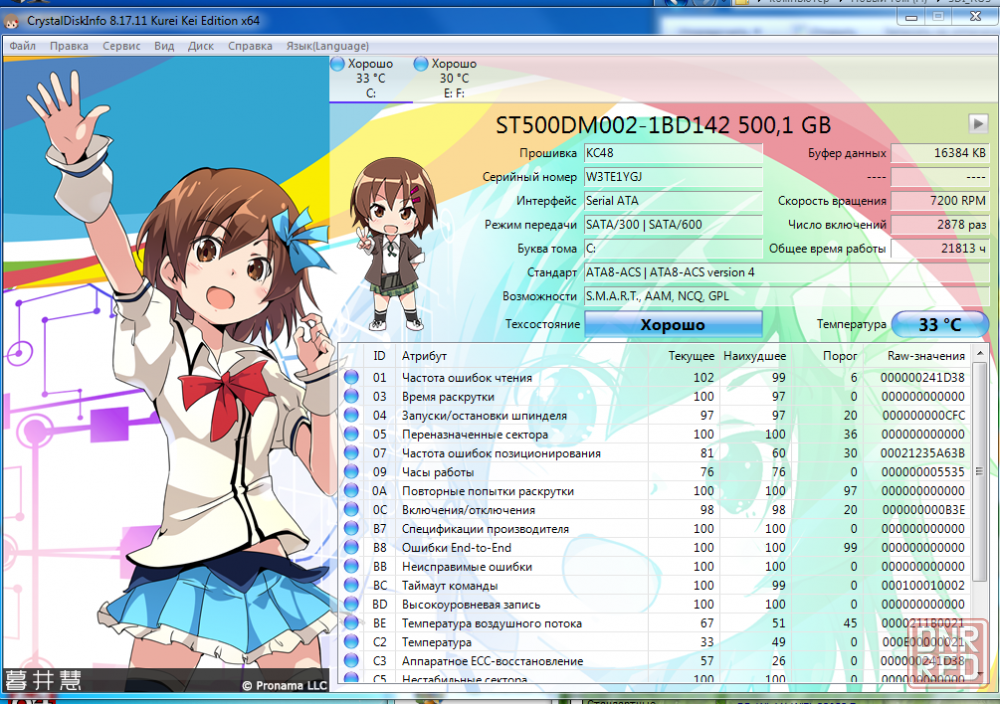Click the S.M.A.R.T., AAM, NCQ, GPL features field
Image resolution: width=1000 pixels, height=704 pixels.
(x=786, y=297)
